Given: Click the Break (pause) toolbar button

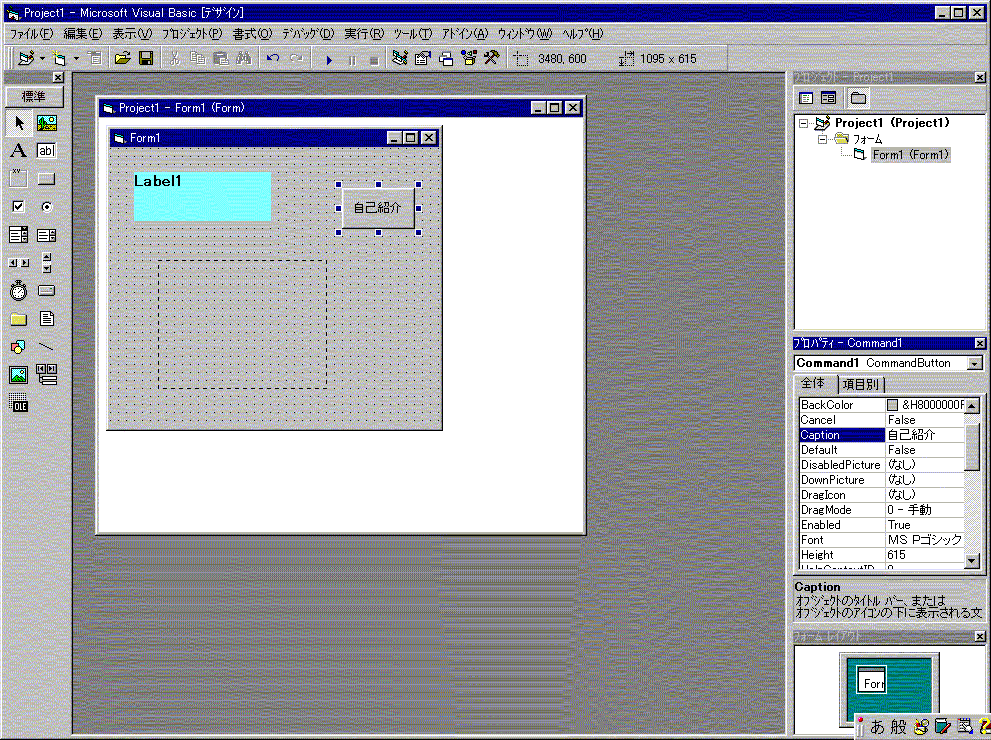Looking at the screenshot, I should (352, 60).
